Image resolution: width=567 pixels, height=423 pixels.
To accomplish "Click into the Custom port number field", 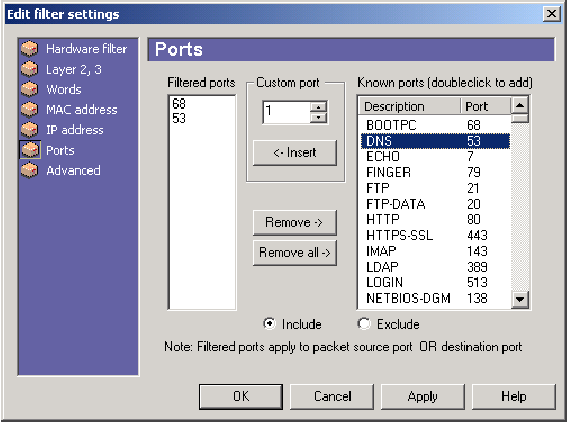I will (286, 112).
